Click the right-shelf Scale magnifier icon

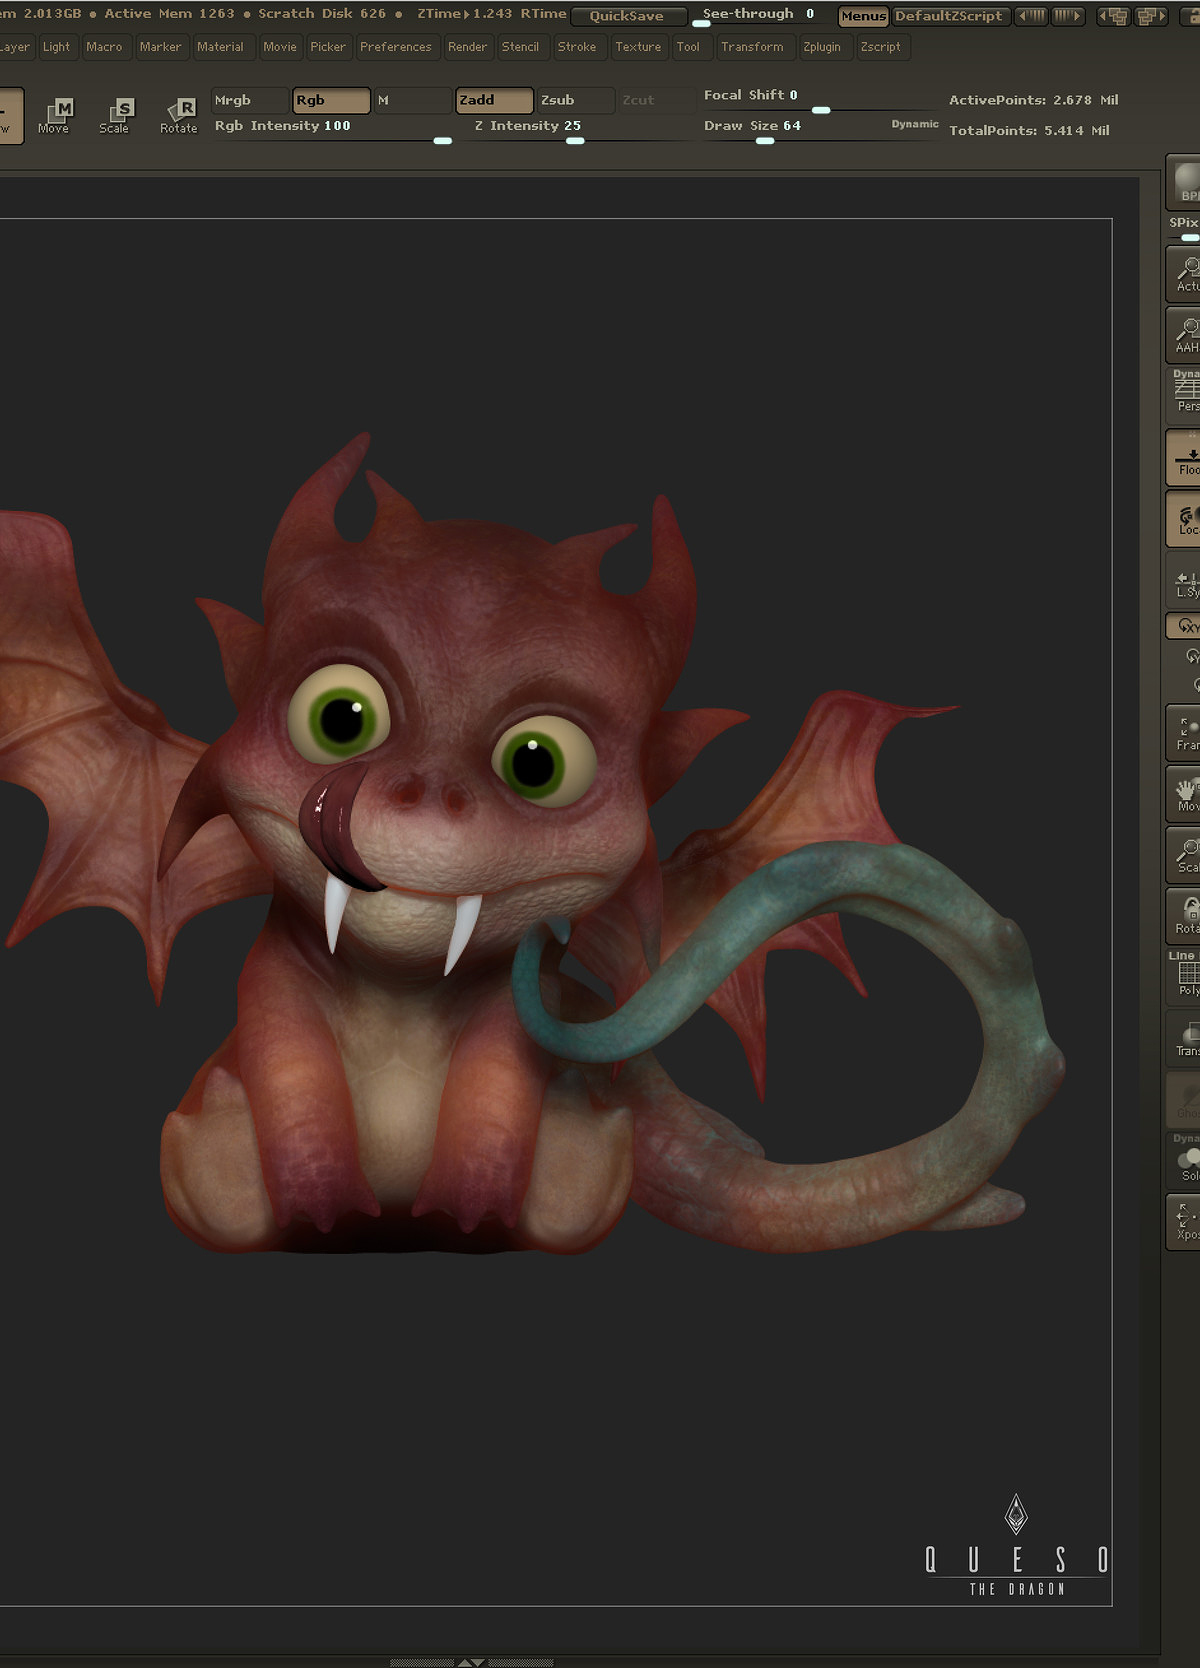coord(1184,855)
